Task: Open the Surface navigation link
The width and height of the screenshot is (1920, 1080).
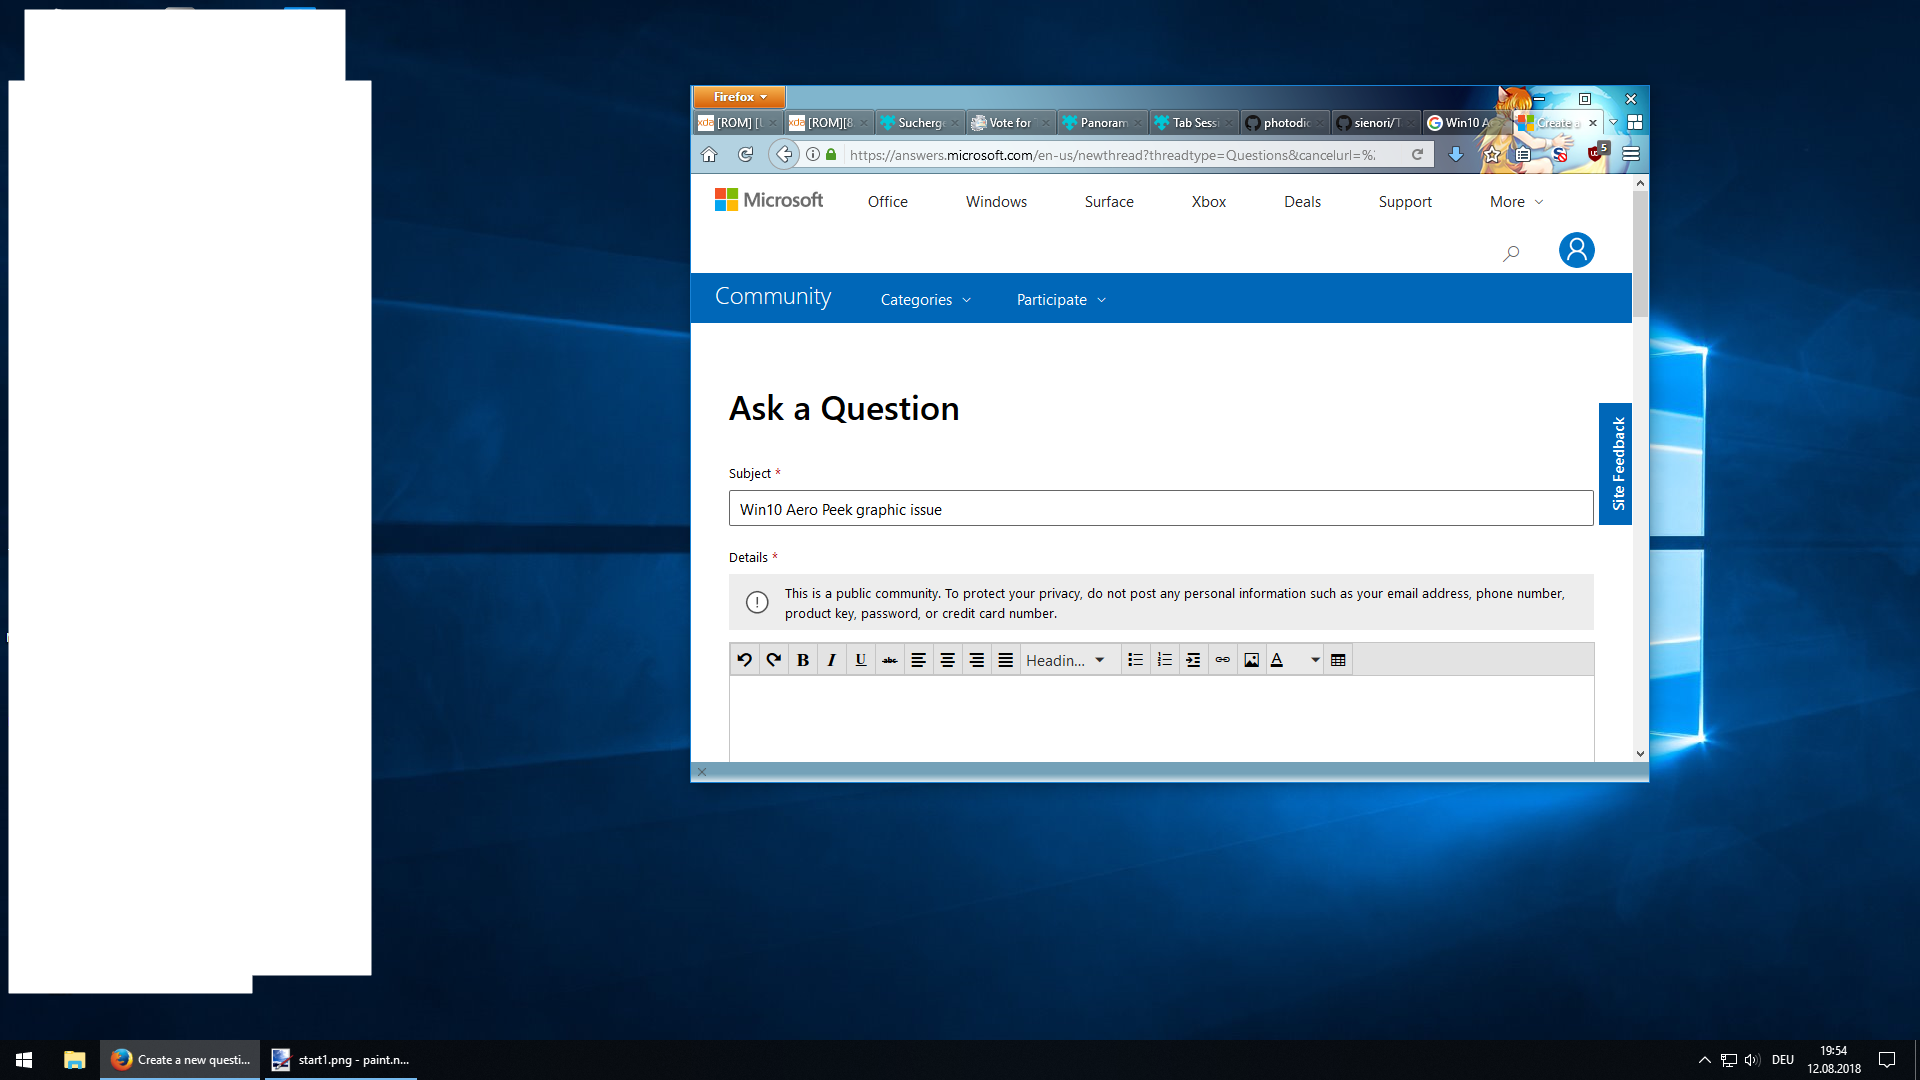Action: click(x=1109, y=202)
